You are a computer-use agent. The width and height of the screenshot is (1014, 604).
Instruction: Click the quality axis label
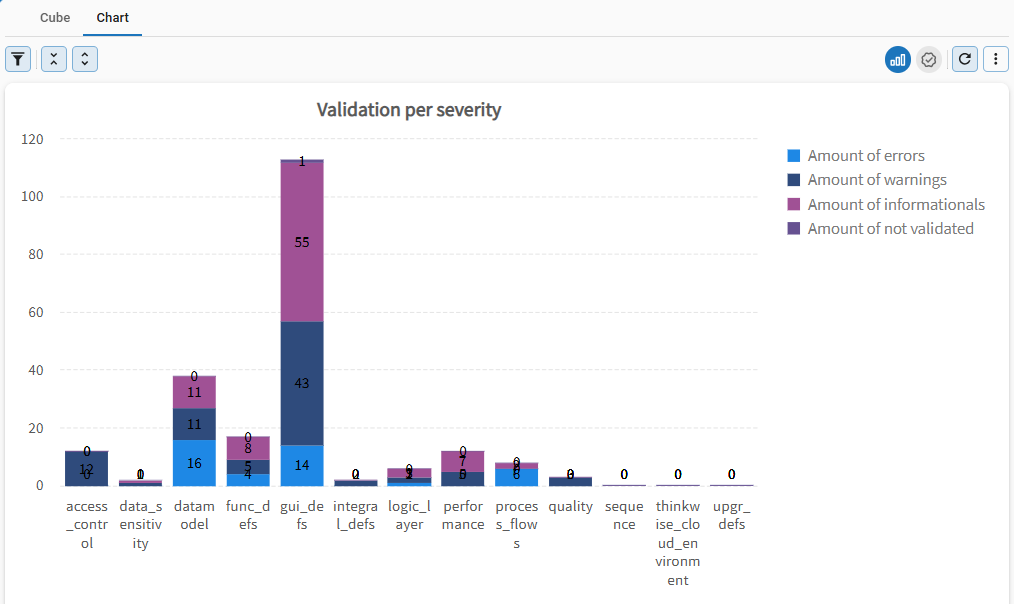pyautogui.click(x=570, y=506)
